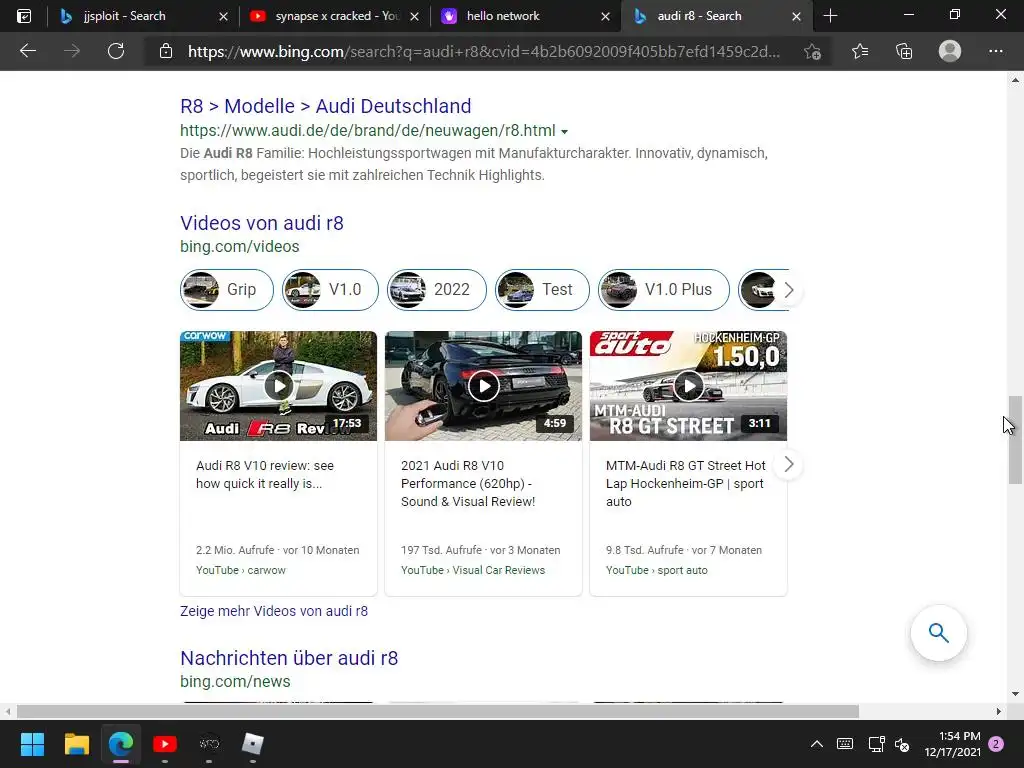Open the Windows Start menu
Image resolution: width=1024 pixels, height=768 pixels.
point(32,744)
